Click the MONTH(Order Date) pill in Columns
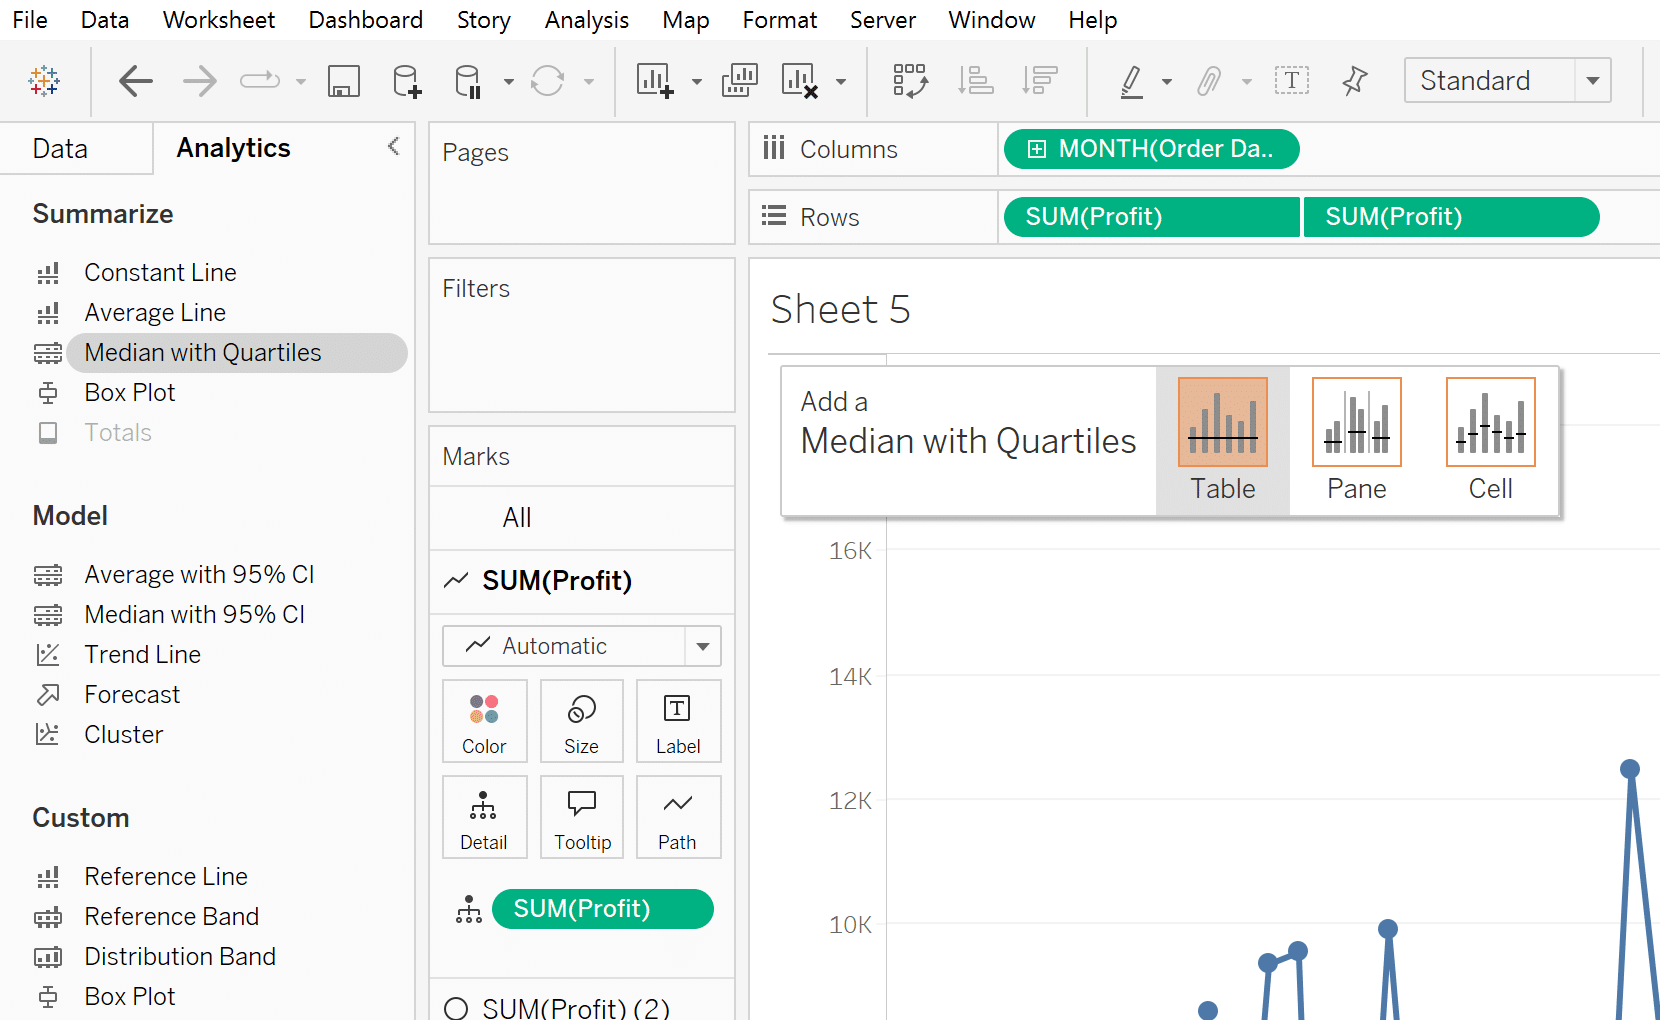The height and width of the screenshot is (1020, 1660). click(1151, 149)
